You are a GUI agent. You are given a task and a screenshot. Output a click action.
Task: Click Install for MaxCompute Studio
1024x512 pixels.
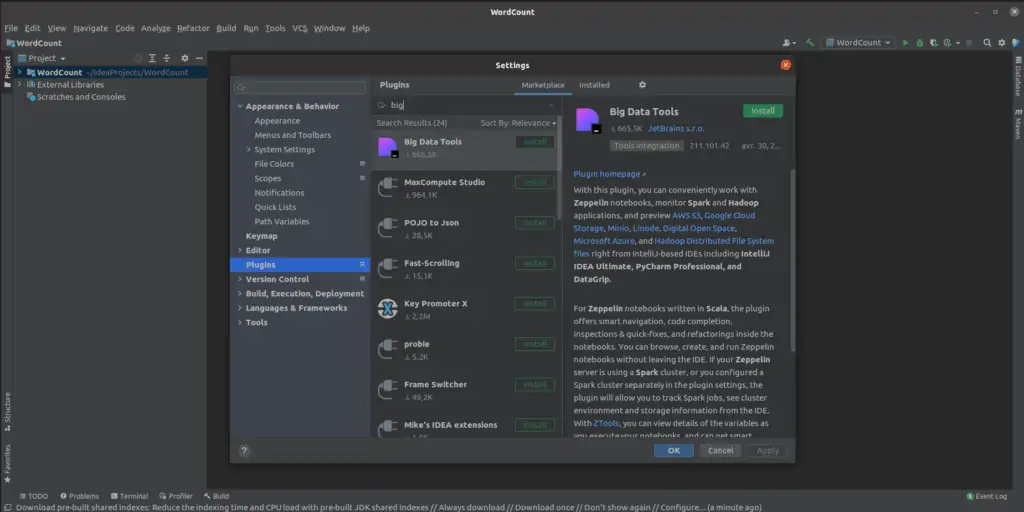[x=535, y=183]
